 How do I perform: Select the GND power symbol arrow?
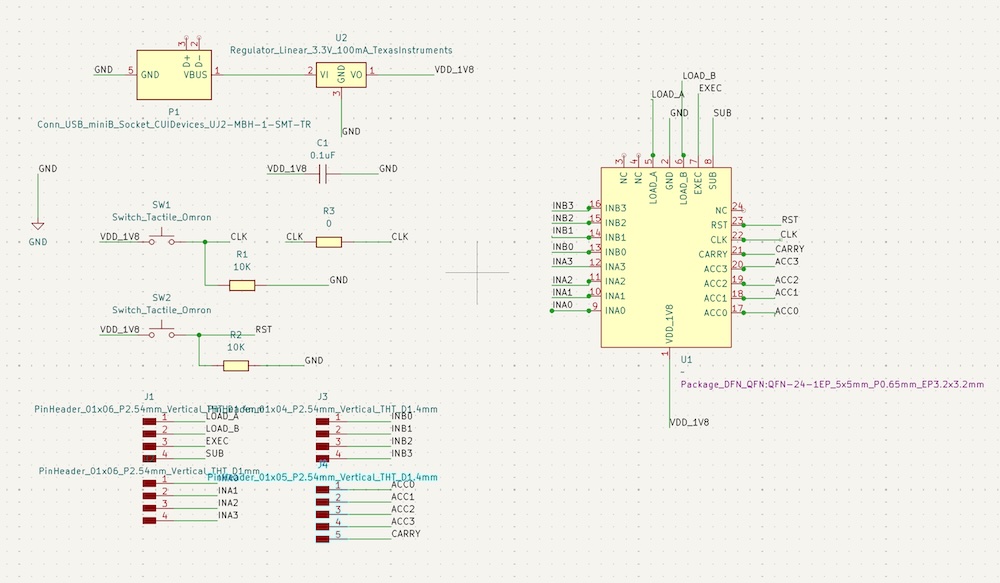tap(38, 227)
